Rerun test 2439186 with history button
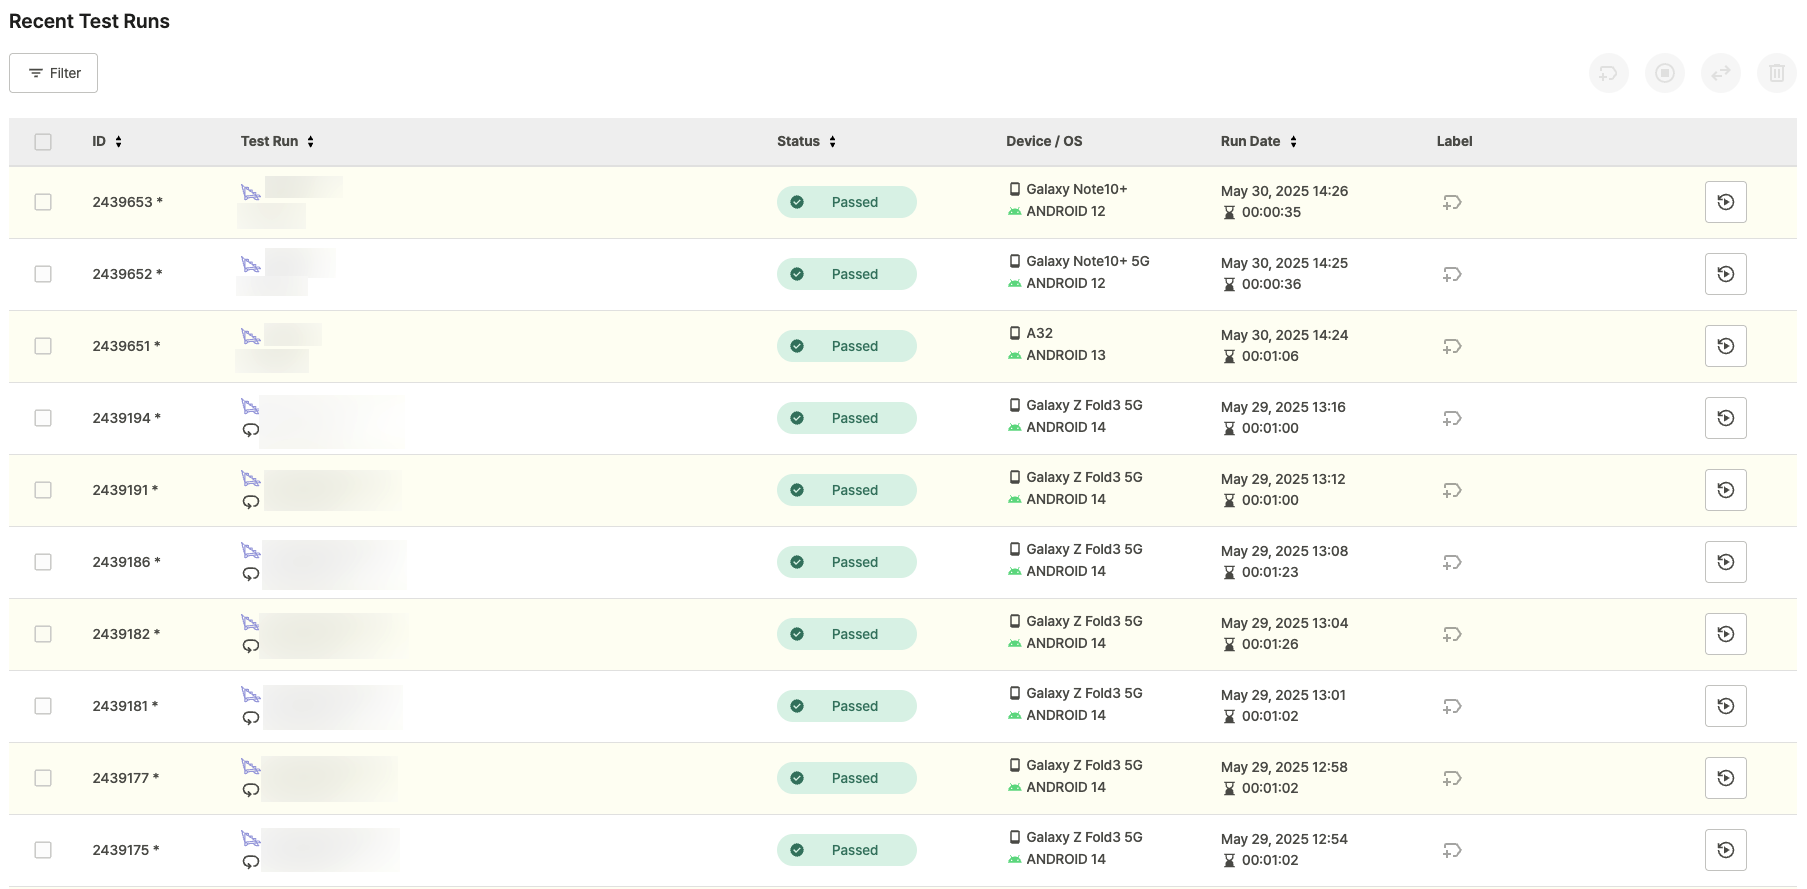Screen dimensions: 1807x889 1725,562
